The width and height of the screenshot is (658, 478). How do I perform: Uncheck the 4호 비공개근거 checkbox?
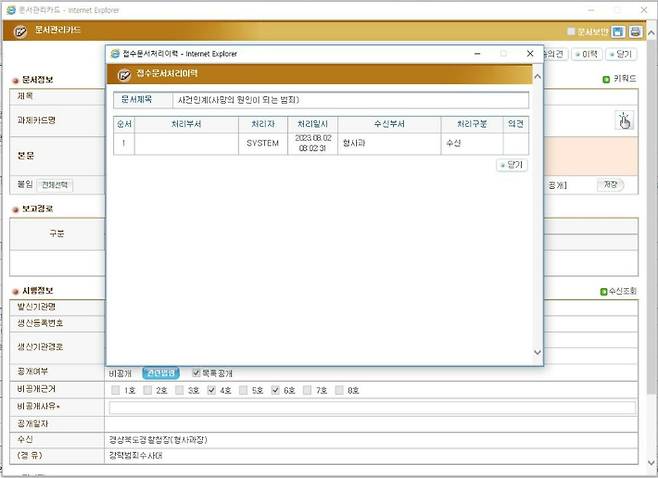[212, 390]
